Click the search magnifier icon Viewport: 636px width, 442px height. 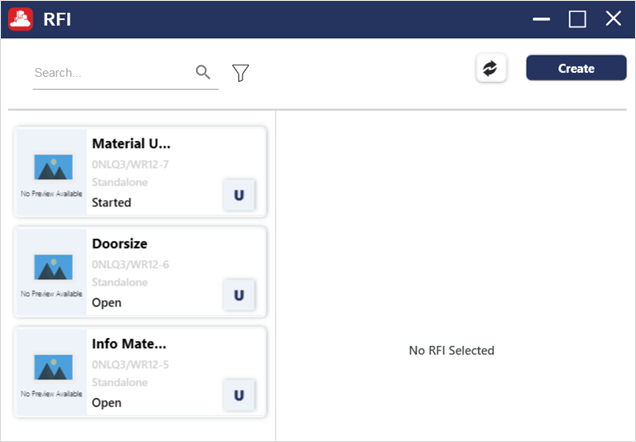tap(203, 72)
